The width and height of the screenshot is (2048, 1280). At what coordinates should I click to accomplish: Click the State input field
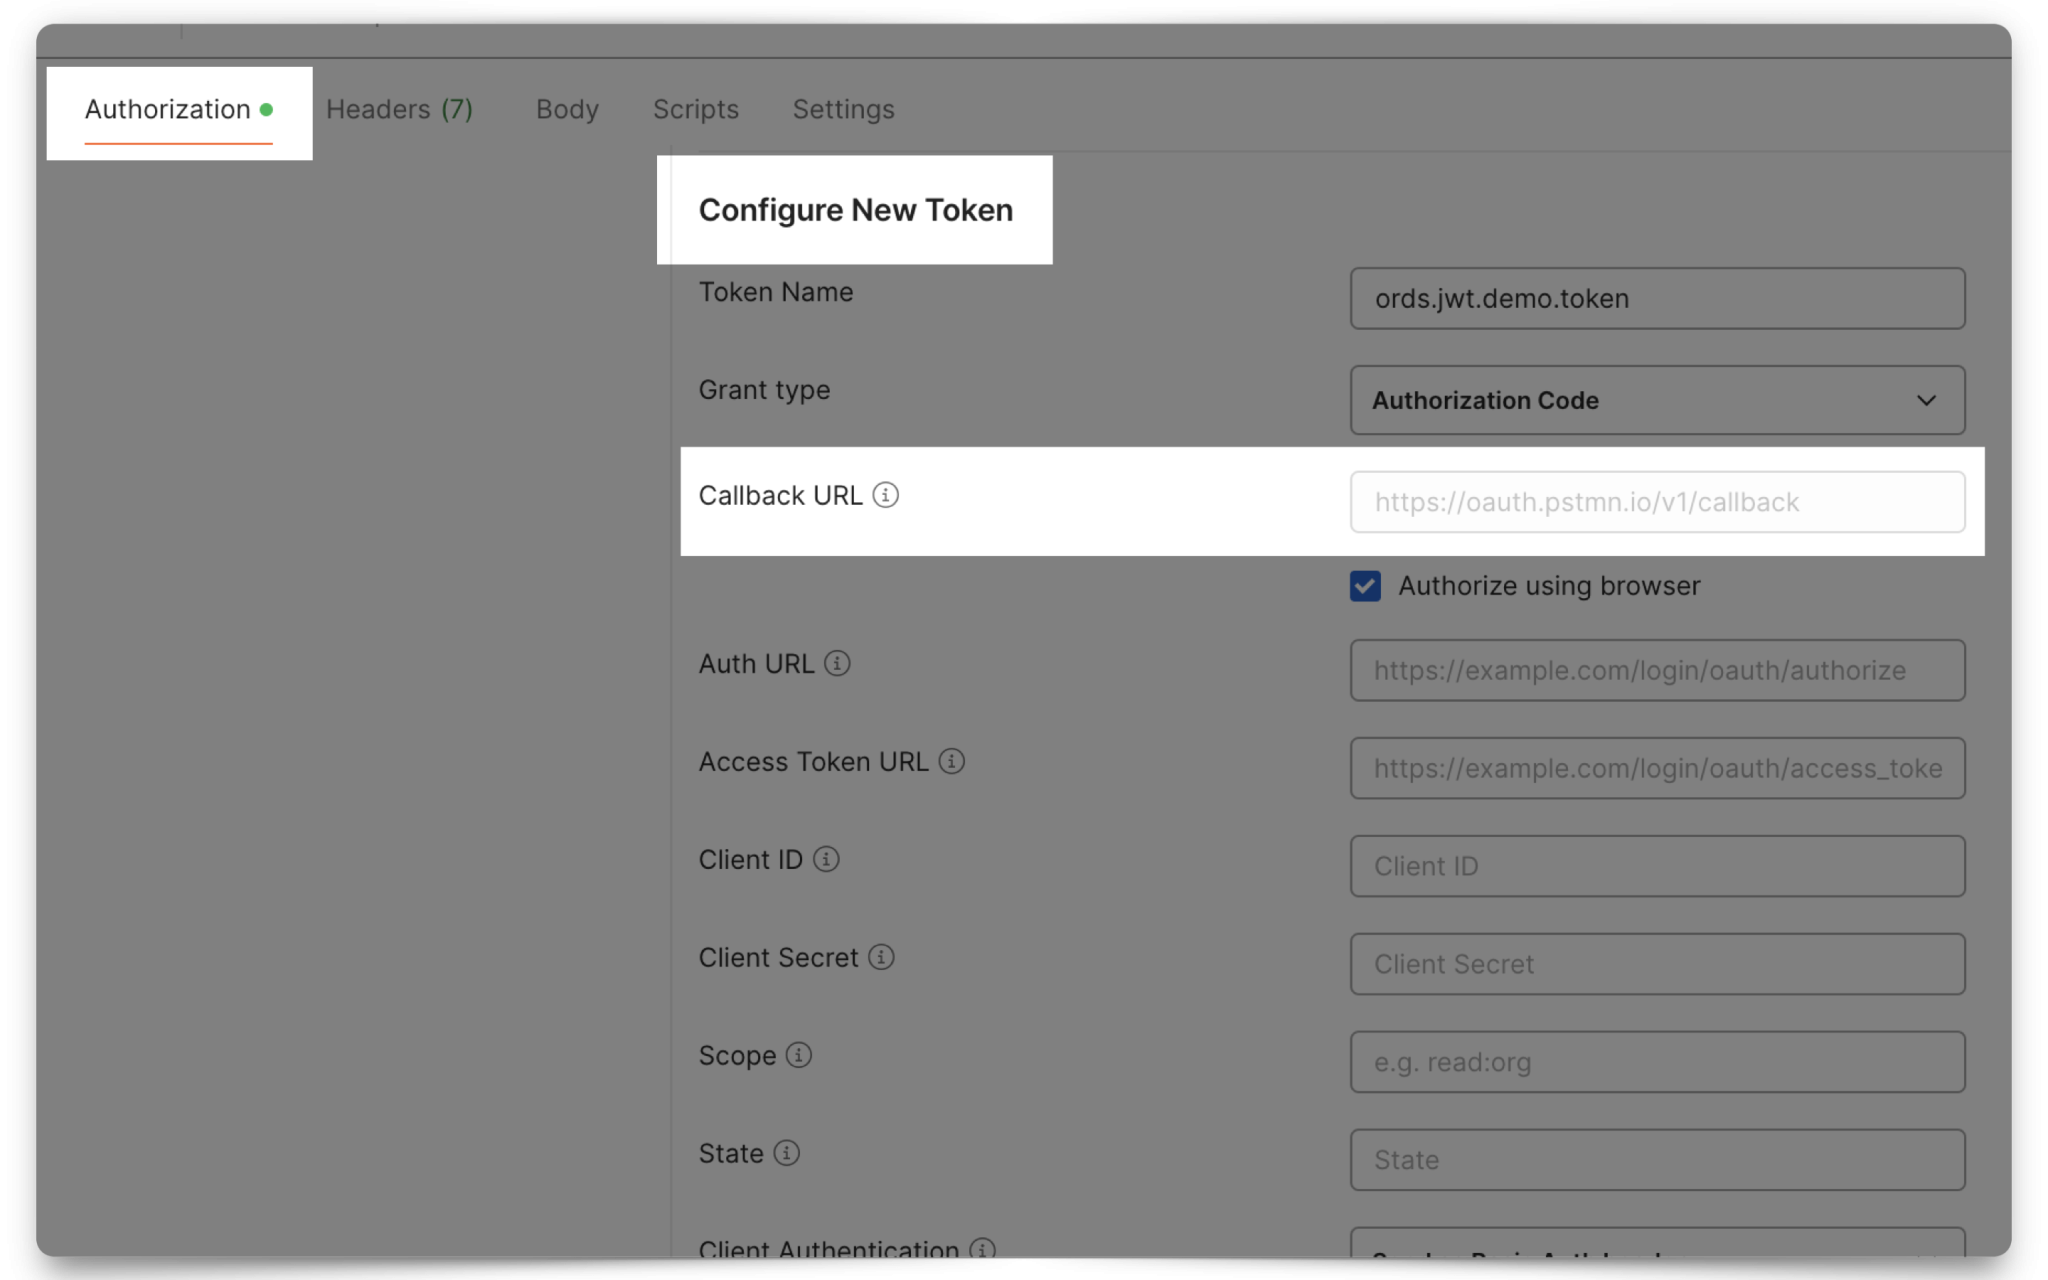tap(1656, 1159)
